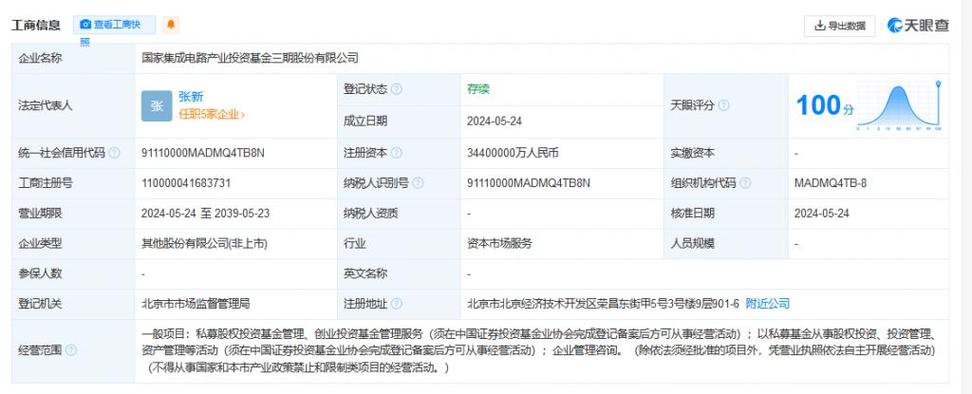Click help icon next to 登记状态

397,89
